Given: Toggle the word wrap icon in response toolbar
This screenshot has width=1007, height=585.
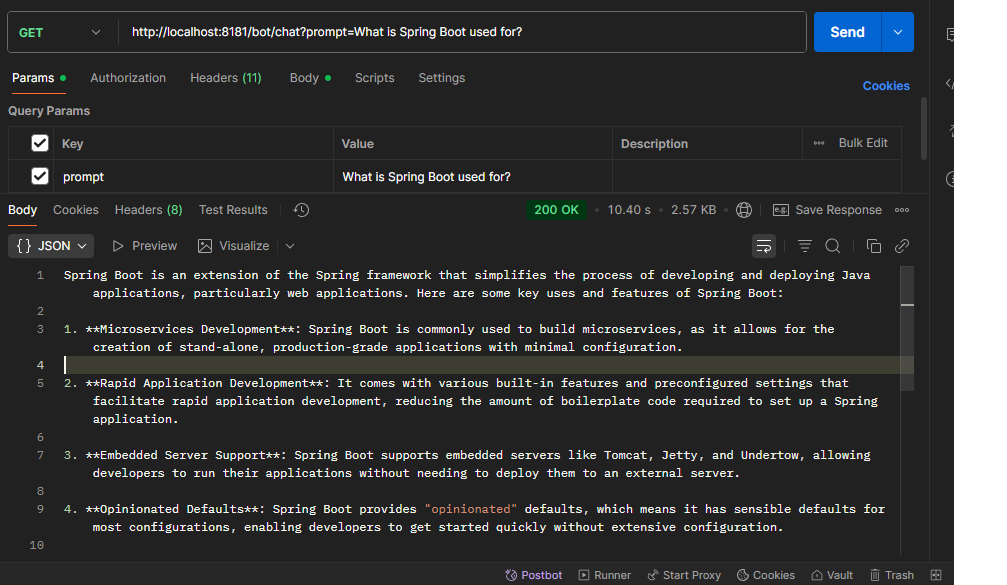Looking at the screenshot, I should point(764,246).
